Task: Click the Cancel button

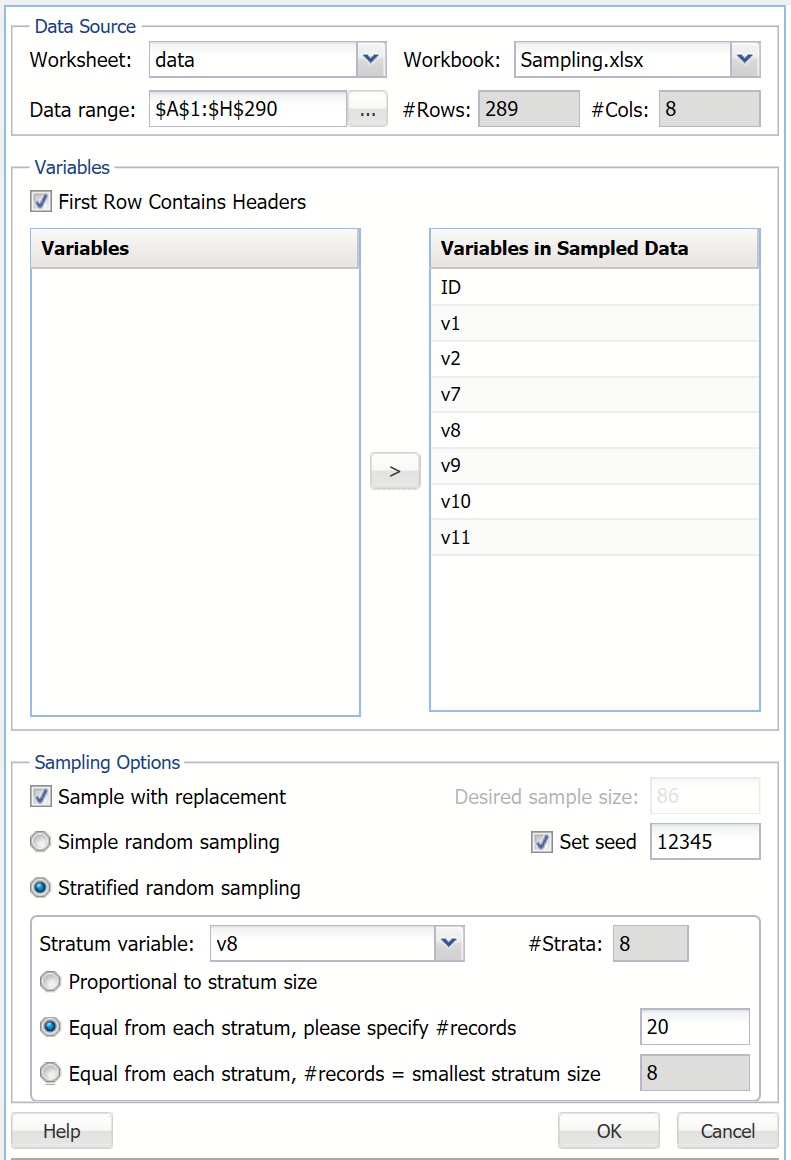Action: click(x=727, y=1131)
